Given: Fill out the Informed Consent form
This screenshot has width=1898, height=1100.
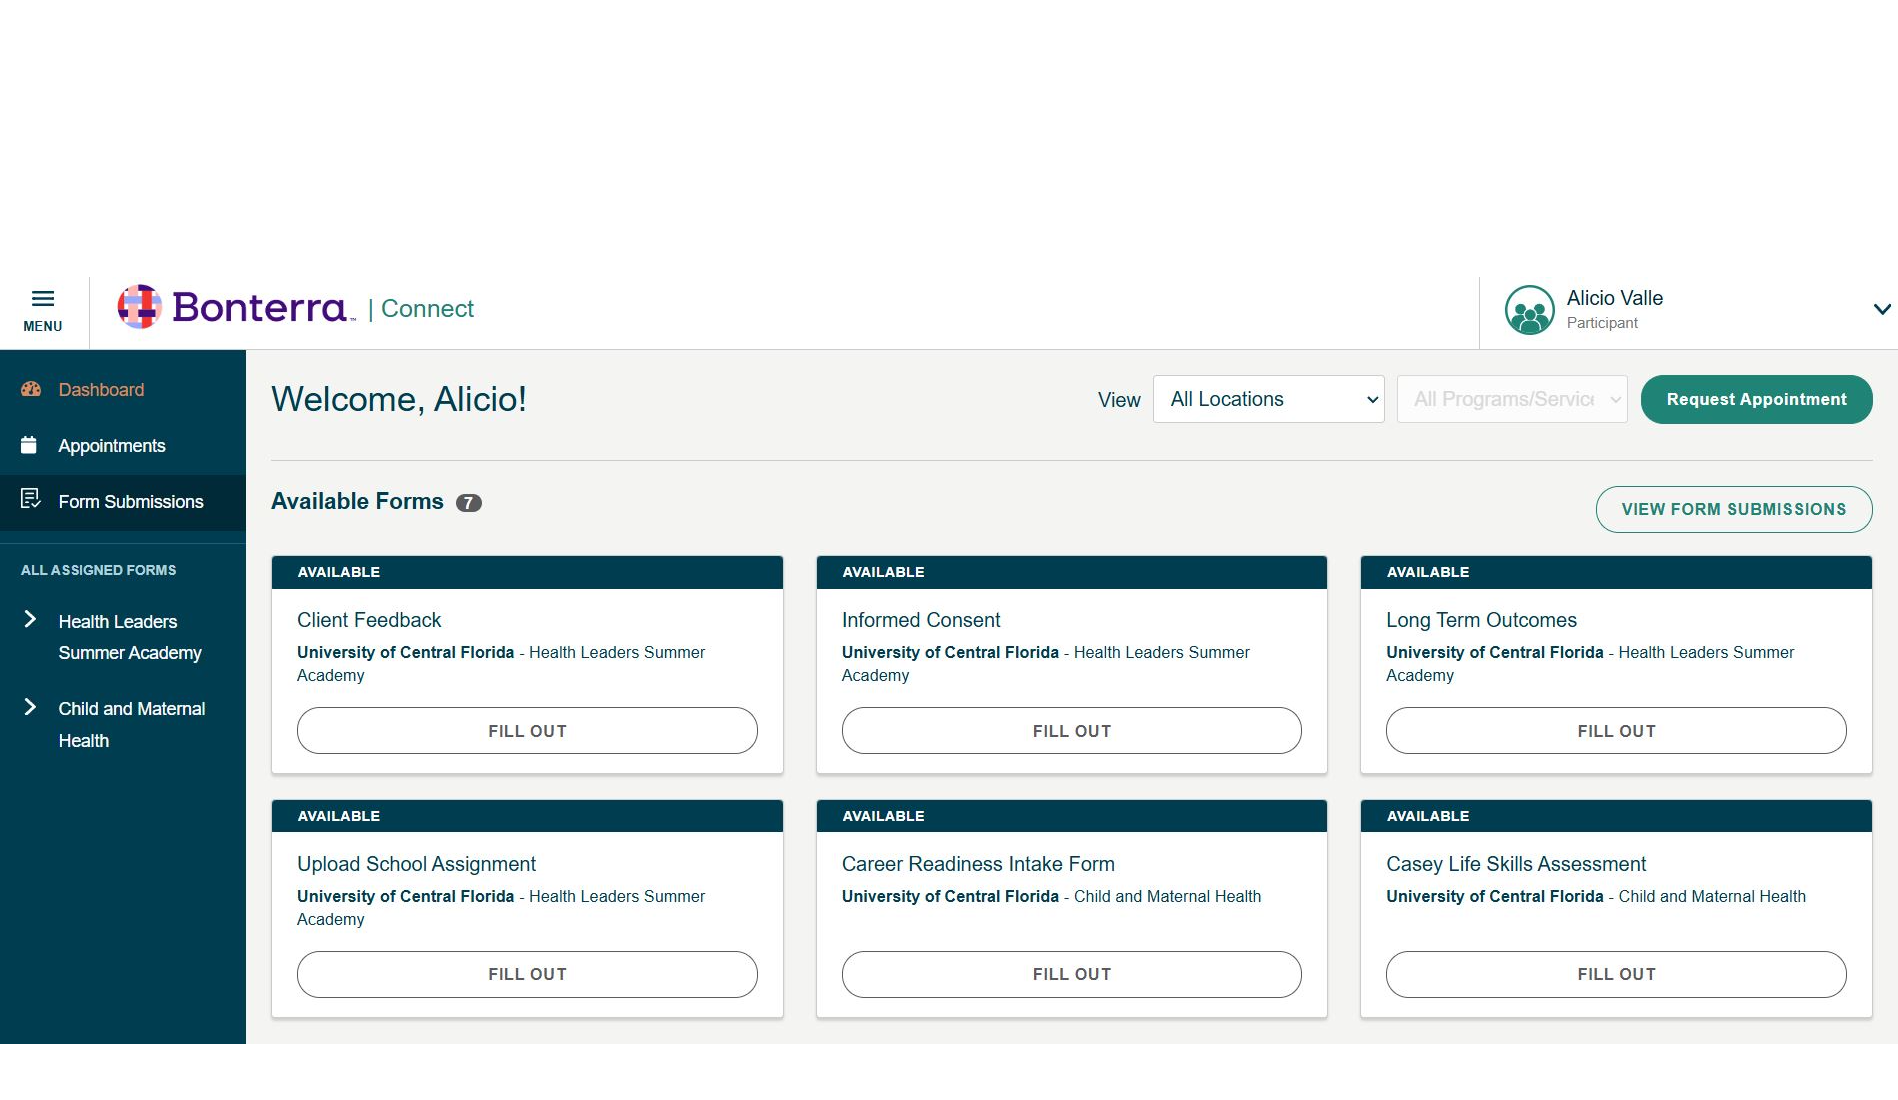Looking at the screenshot, I should click(1071, 731).
